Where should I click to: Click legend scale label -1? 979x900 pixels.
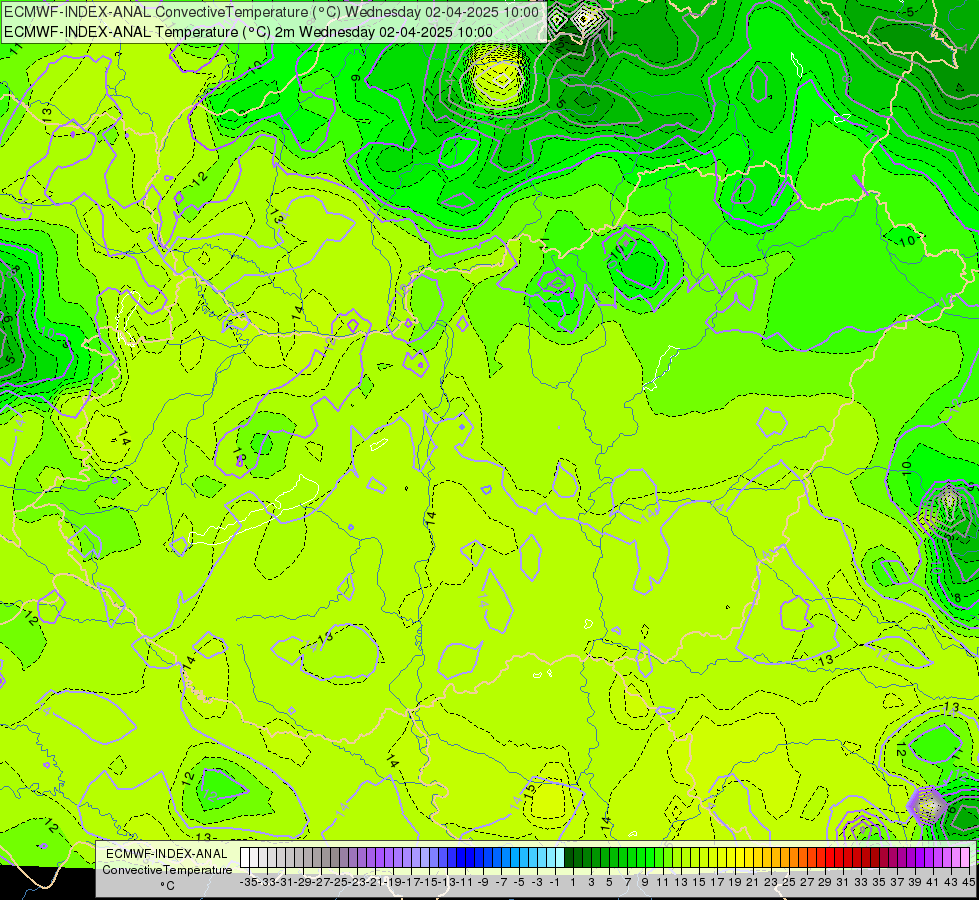coord(554,882)
